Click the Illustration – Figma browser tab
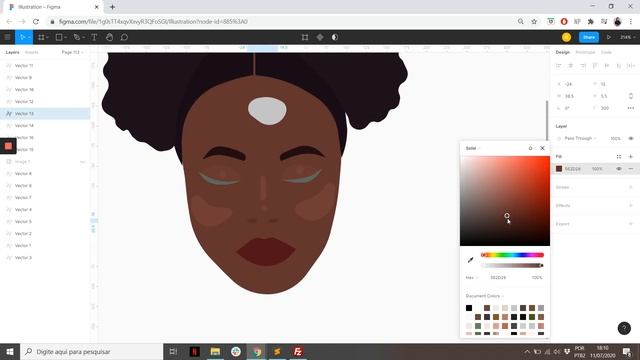640x360 pixels. [x=53, y=7]
